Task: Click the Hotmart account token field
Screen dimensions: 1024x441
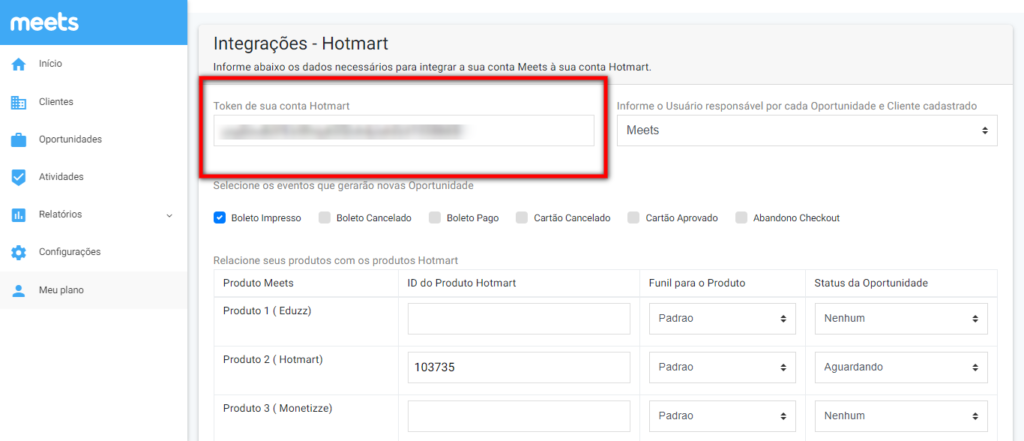Action: click(404, 131)
